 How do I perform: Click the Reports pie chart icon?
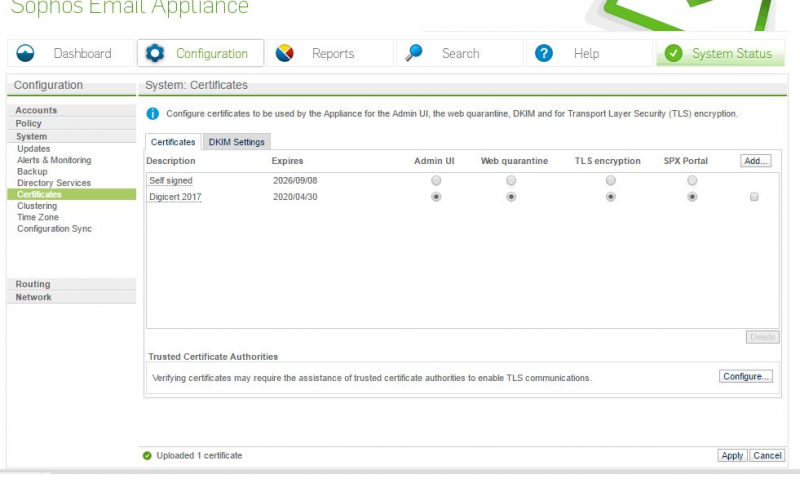(x=285, y=53)
